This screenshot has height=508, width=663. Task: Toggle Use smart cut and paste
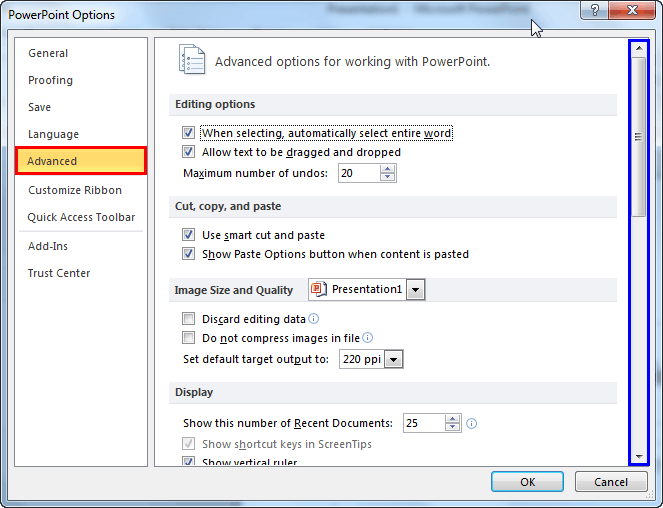tap(188, 235)
